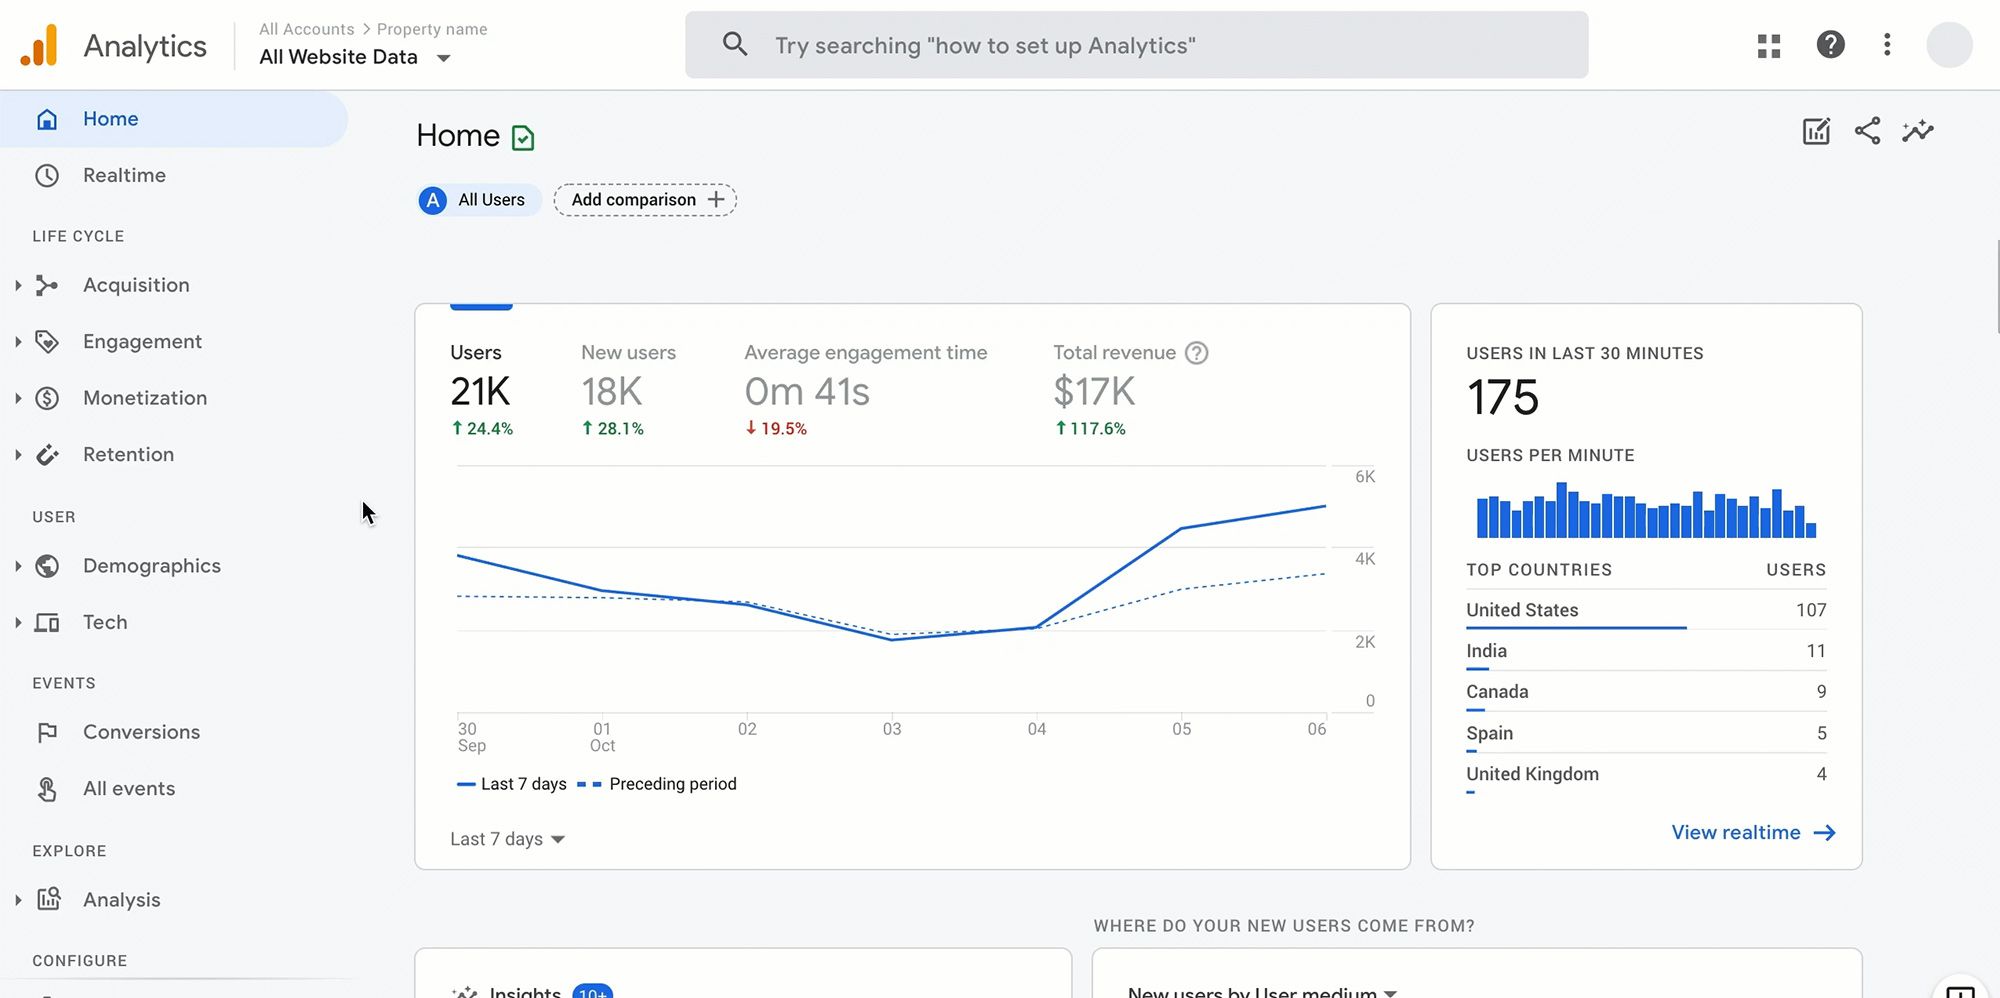The height and width of the screenshot is (998, 2000).
Task: Click the Monetization dollar icon
Action: pos(47,398)
